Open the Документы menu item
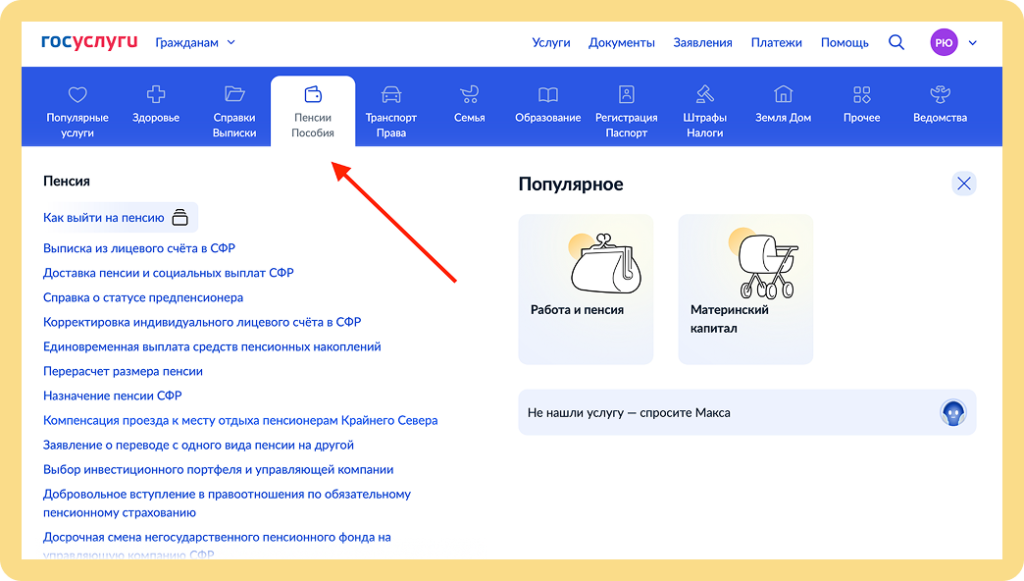 pos(622,42)
